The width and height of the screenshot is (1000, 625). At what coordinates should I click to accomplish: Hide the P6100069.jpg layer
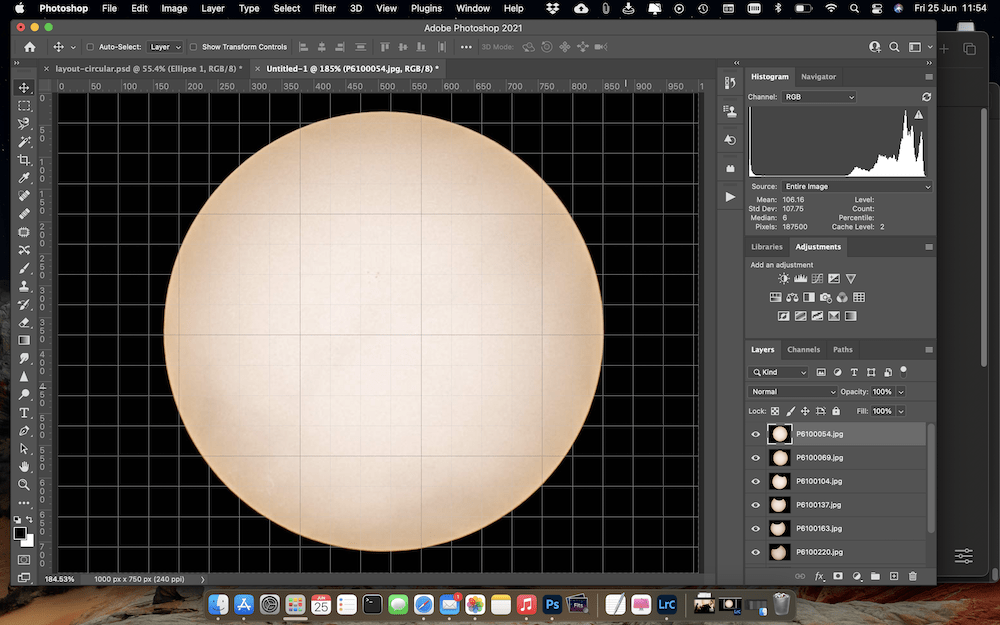[756, 458]
